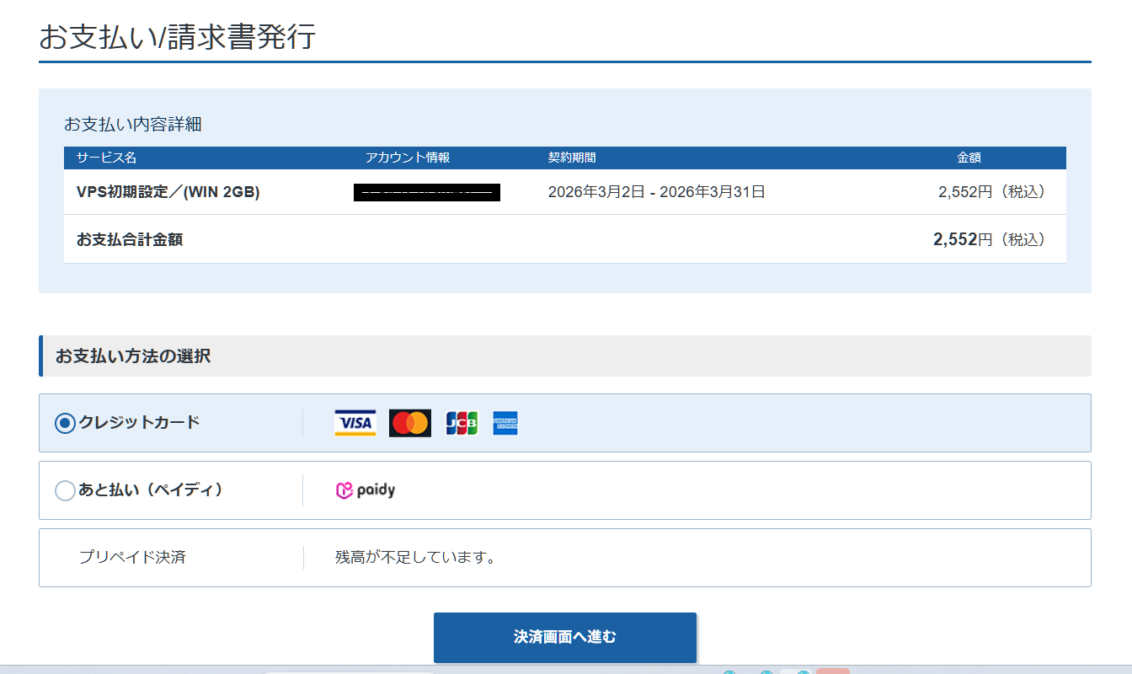
Task: Click the 契約期間 column header
Action: 572,158
